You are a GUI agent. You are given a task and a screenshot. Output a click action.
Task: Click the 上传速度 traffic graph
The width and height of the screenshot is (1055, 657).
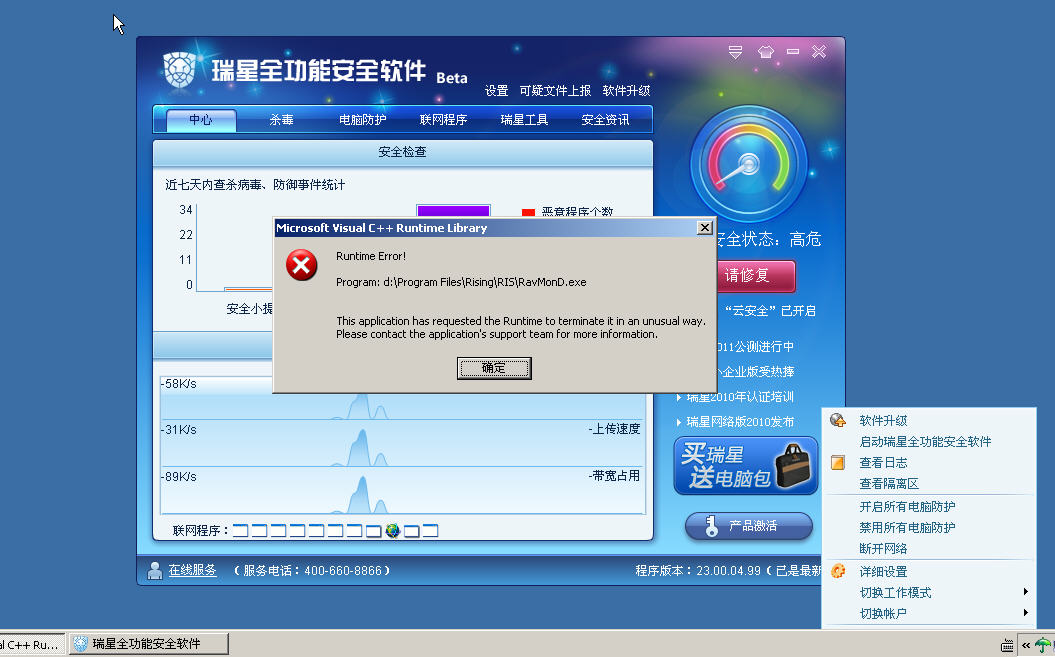pyautogui.click(x=402, y=444)
